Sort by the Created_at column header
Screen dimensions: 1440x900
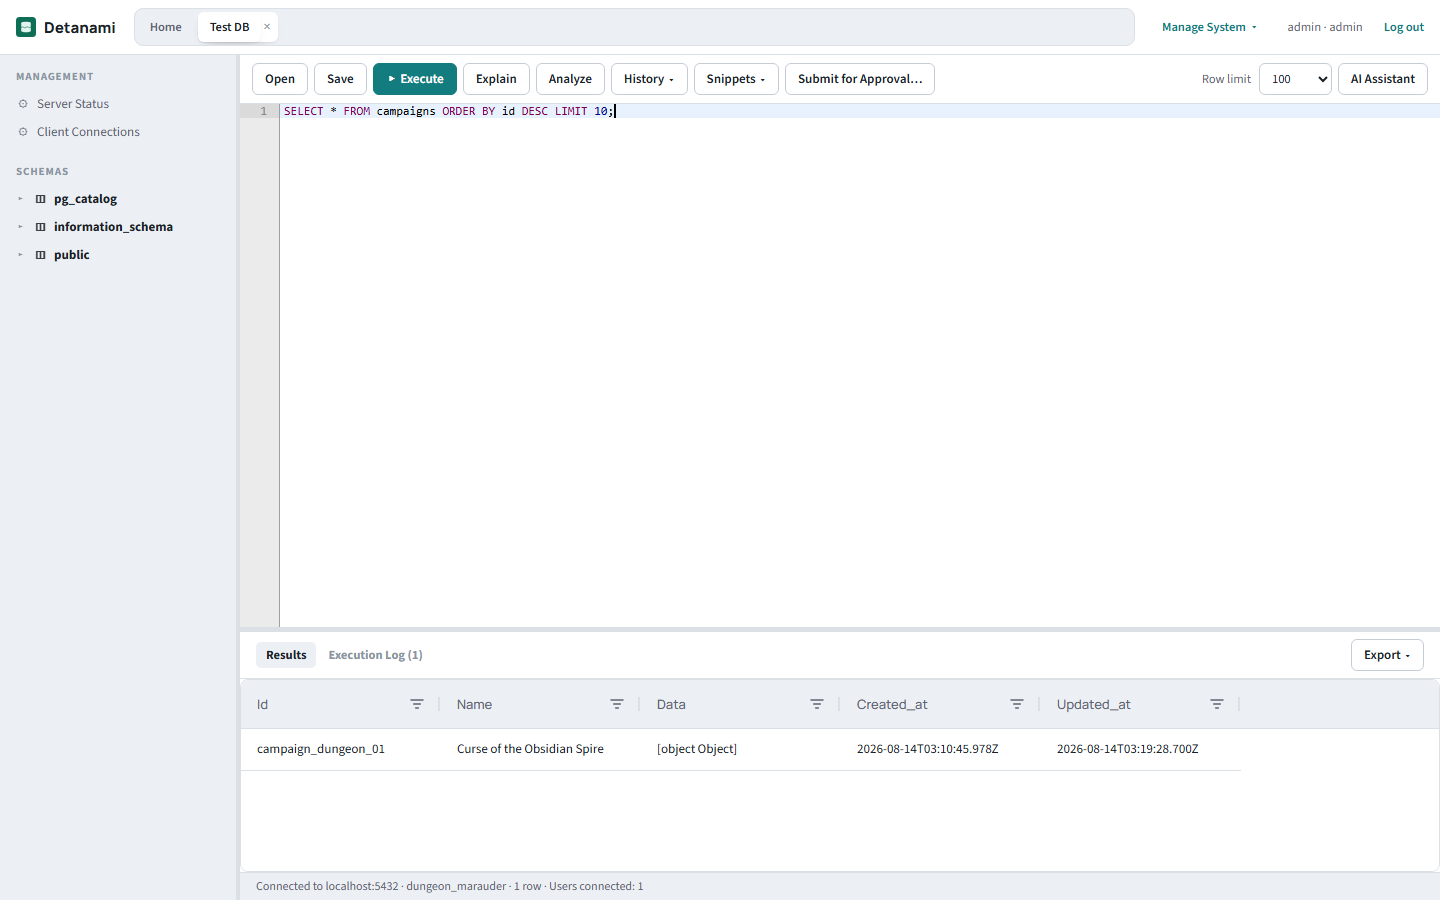pos(892,705)
